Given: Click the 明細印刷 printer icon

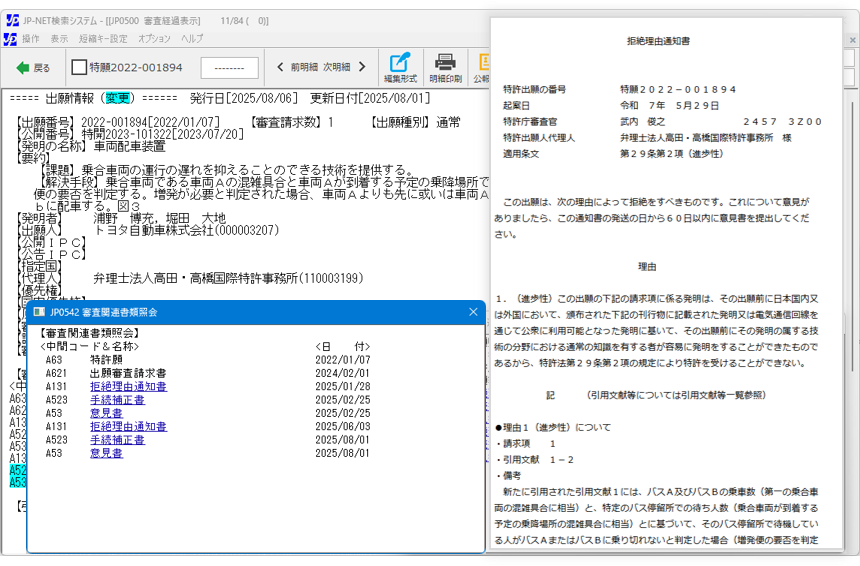Looking at the screenshot, I should coord(445,67).
